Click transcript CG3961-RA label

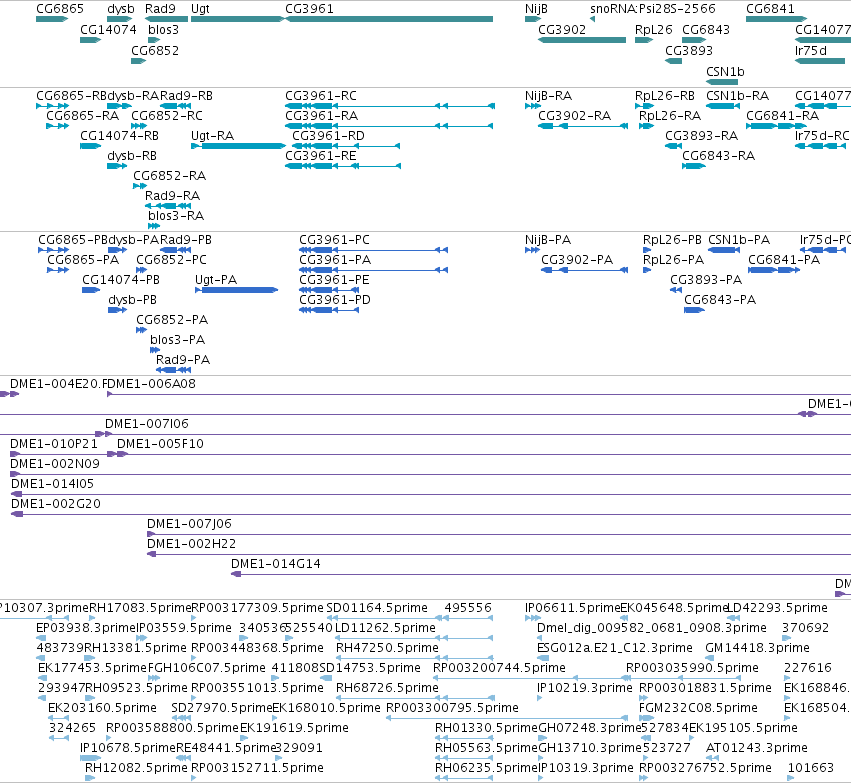click(321, 116)
